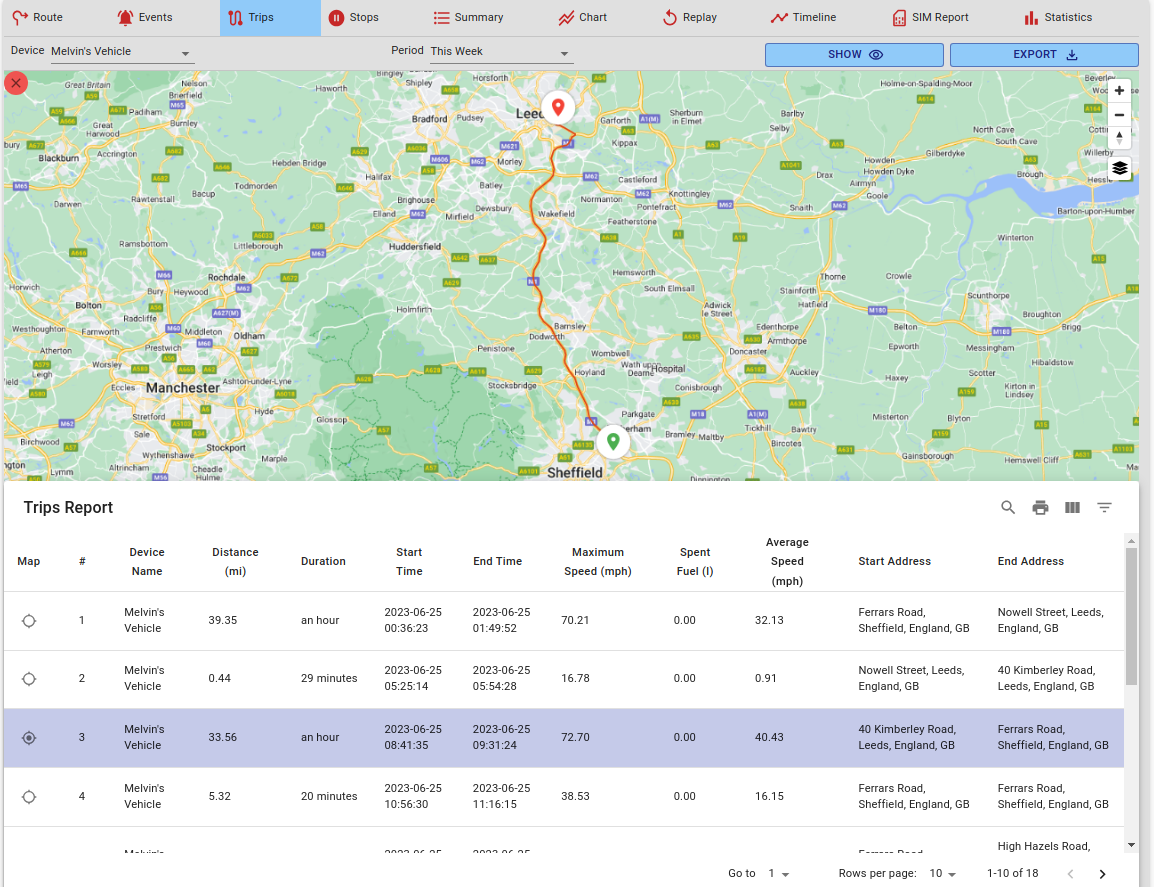The image size is (1154, 887).
Task: Click the End Address column header
Action: 1030,561
